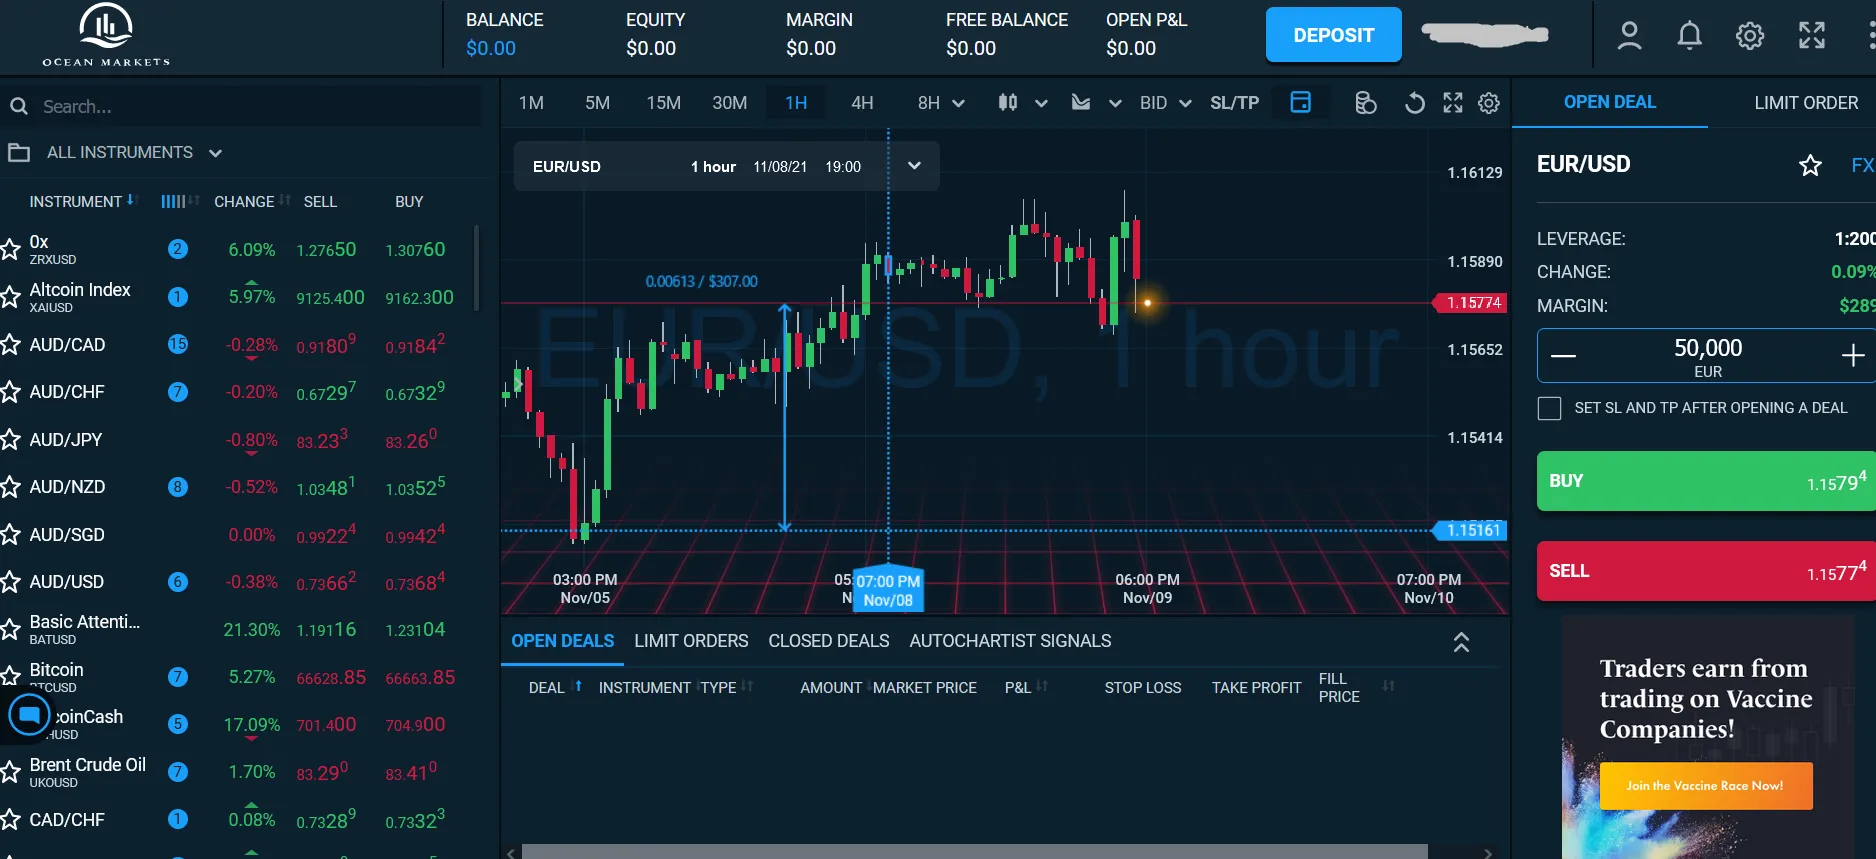This screenshot has width=1876, height=859.
Task: Expand the EUR/USD chart info chevron
Action: (x=914, y=166)
